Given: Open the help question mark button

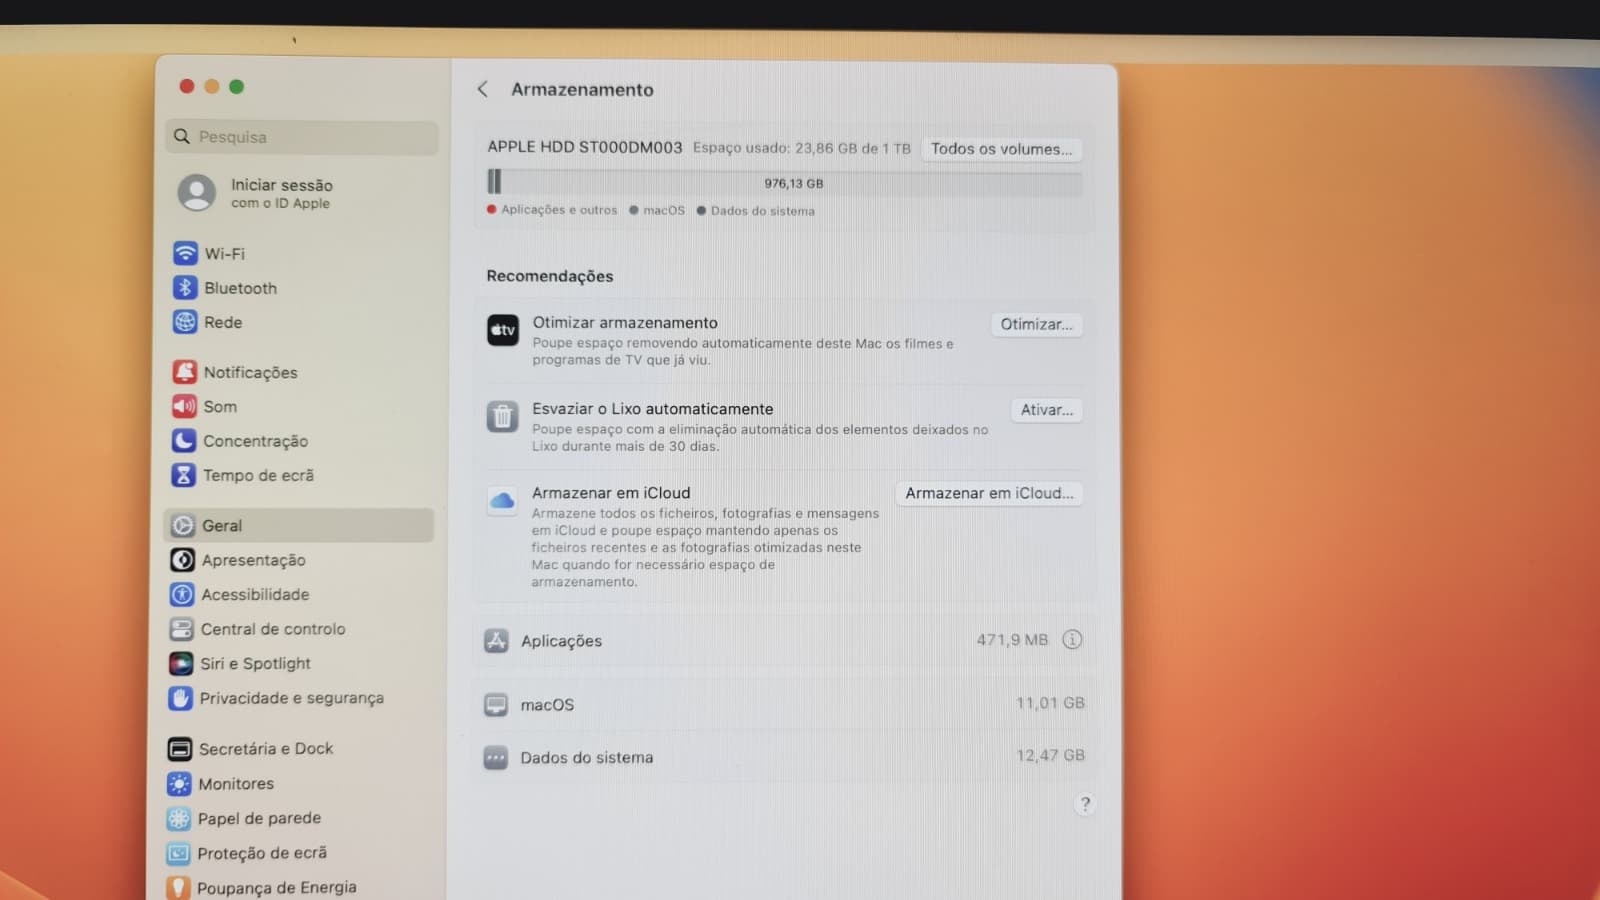Looking at the screenshot, I should pos(1085,803).
